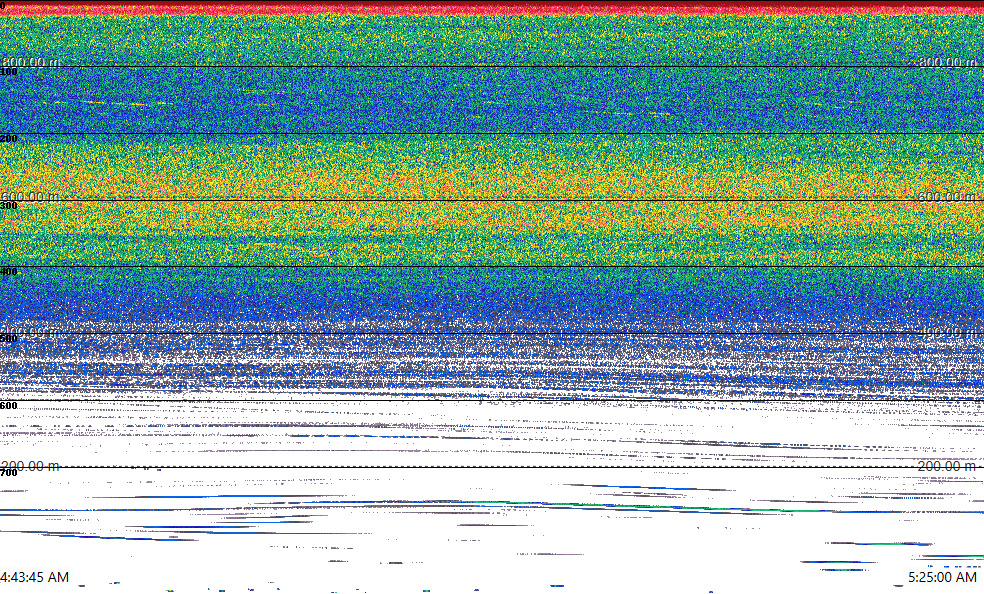Click the '5:25:00 AM' end time label

click(x=943, y=577)
